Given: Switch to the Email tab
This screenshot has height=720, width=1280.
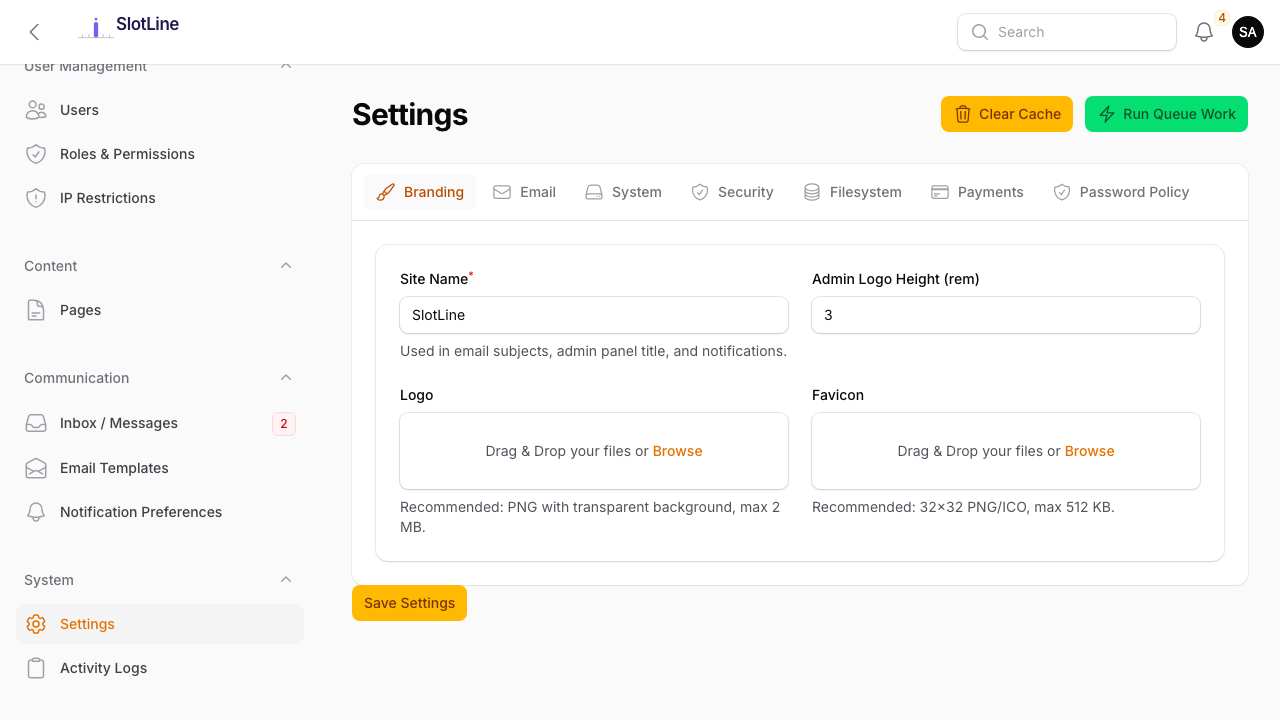Looking at the screenshot, I should pos(524,192).
